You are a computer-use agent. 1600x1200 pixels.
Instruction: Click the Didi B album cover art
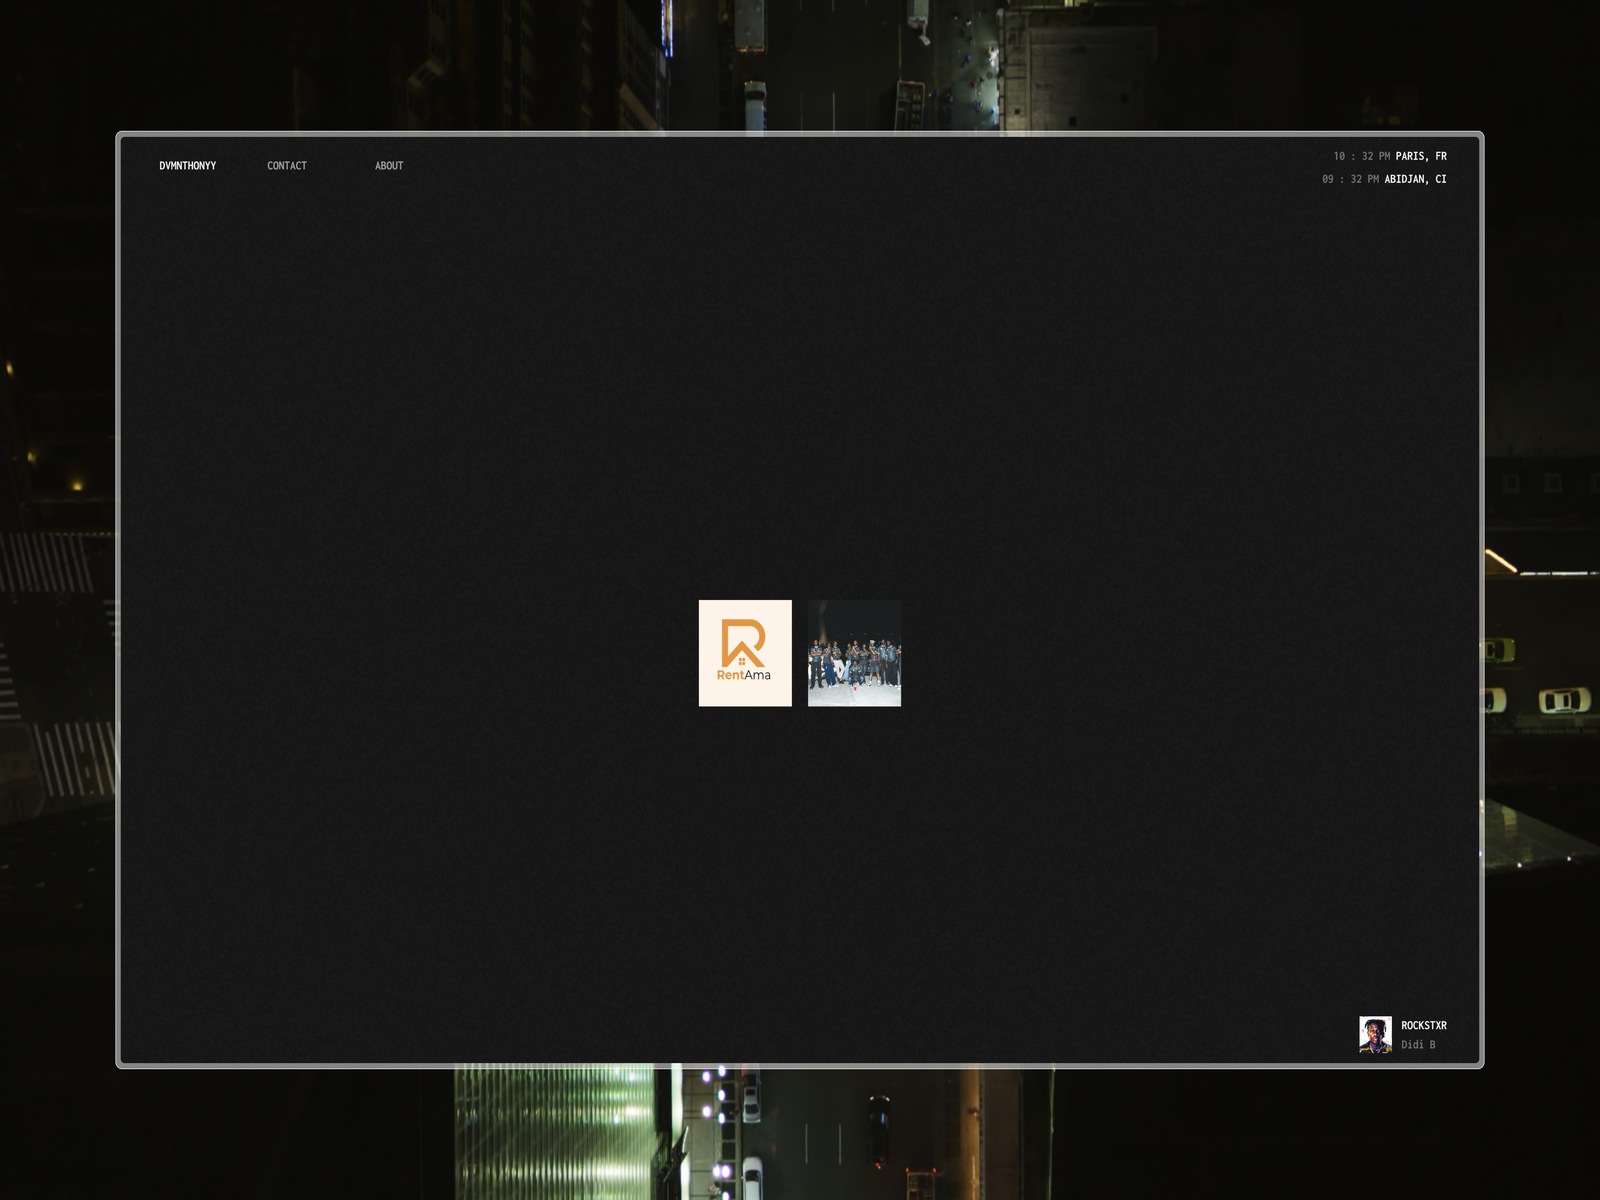click(1375, 1034)
